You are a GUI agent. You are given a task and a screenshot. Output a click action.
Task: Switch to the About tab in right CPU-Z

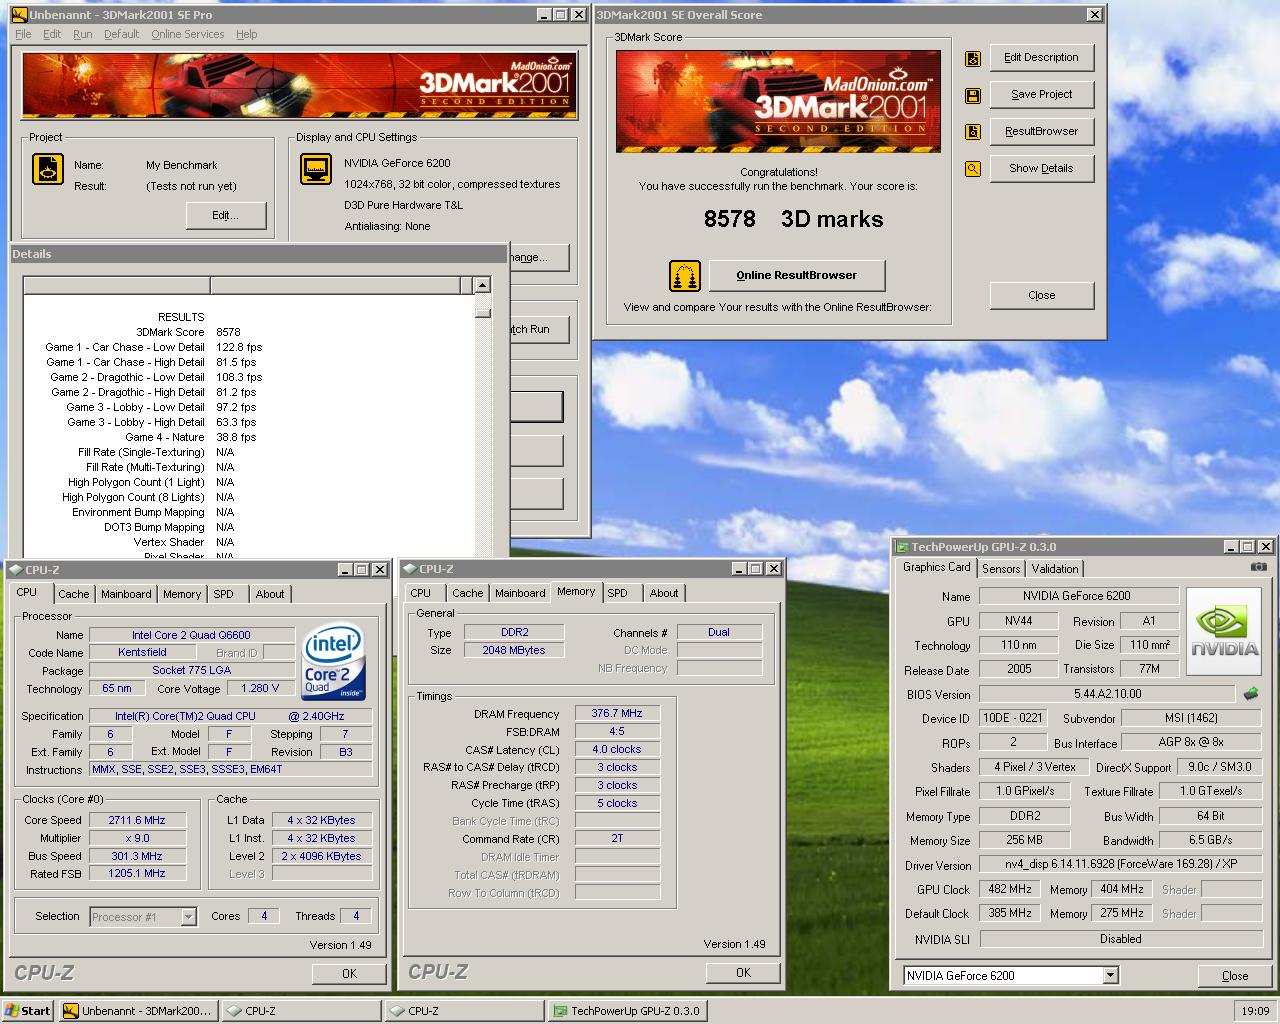pyautogui.click(x=664, y=593)
